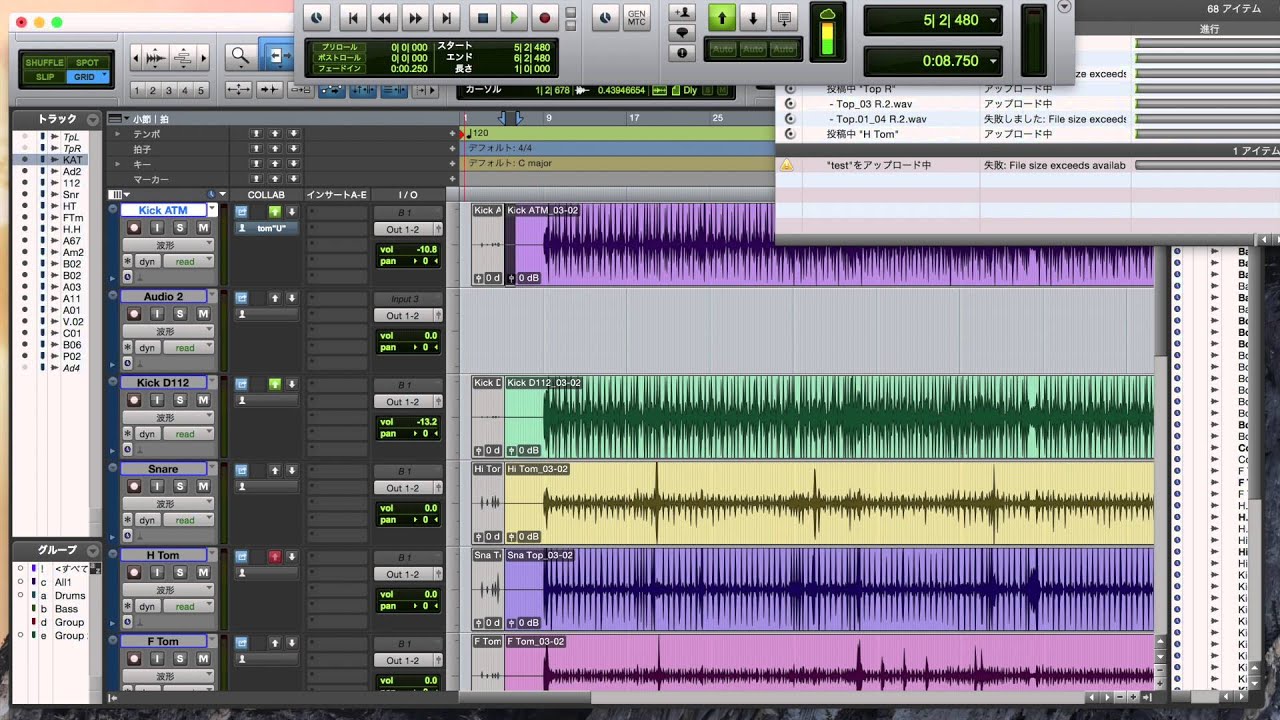
Task: Mute the H Tom track
Action: tap(203, 572)
